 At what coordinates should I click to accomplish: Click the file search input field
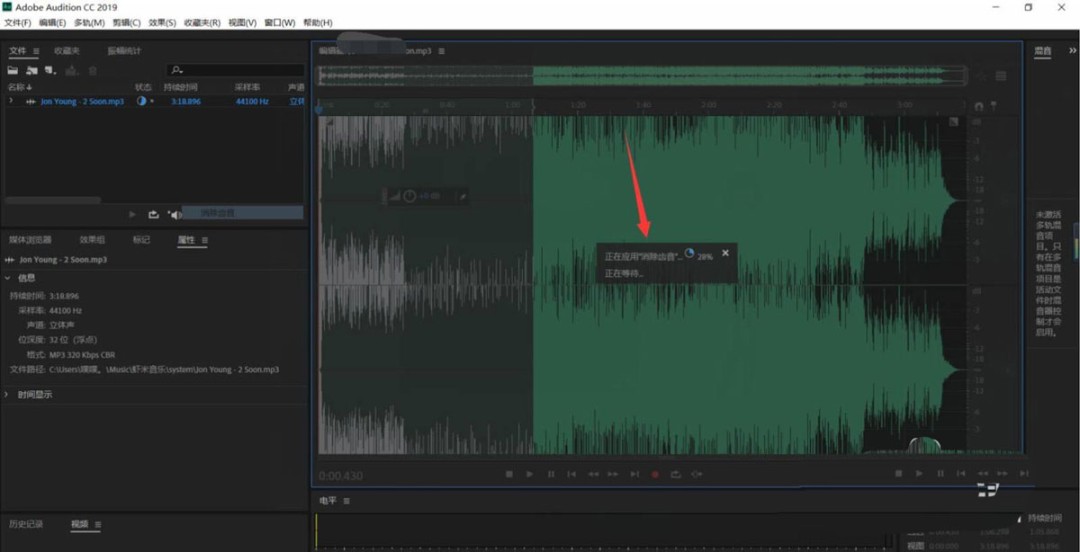coord(240,70)
